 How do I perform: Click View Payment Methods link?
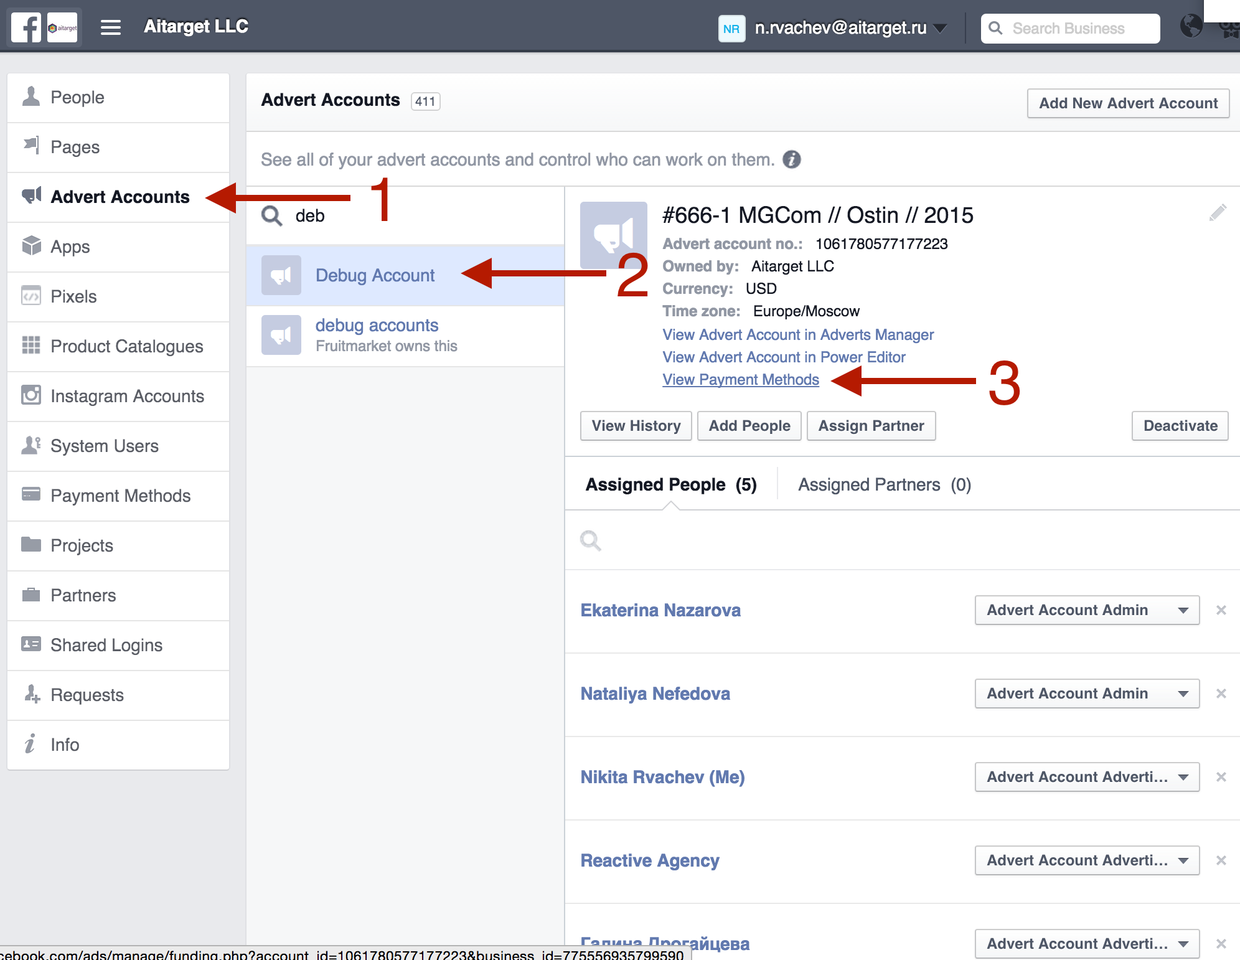click(x=740, y=380)
